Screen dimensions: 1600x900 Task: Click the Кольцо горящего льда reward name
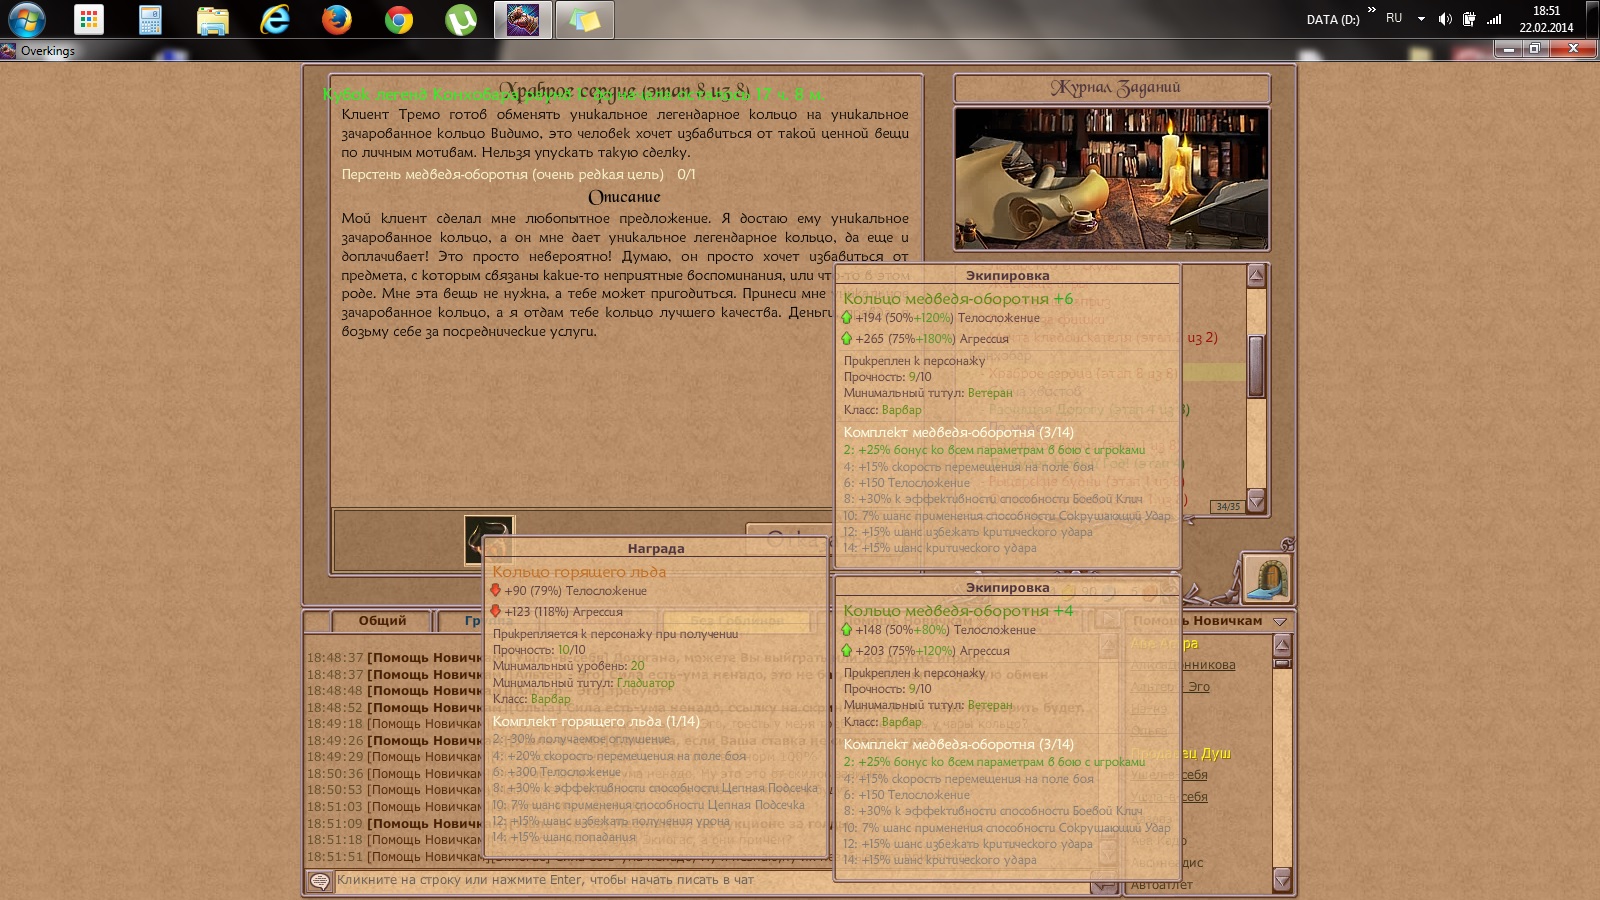pyautogui.click(x=579, y=572)
